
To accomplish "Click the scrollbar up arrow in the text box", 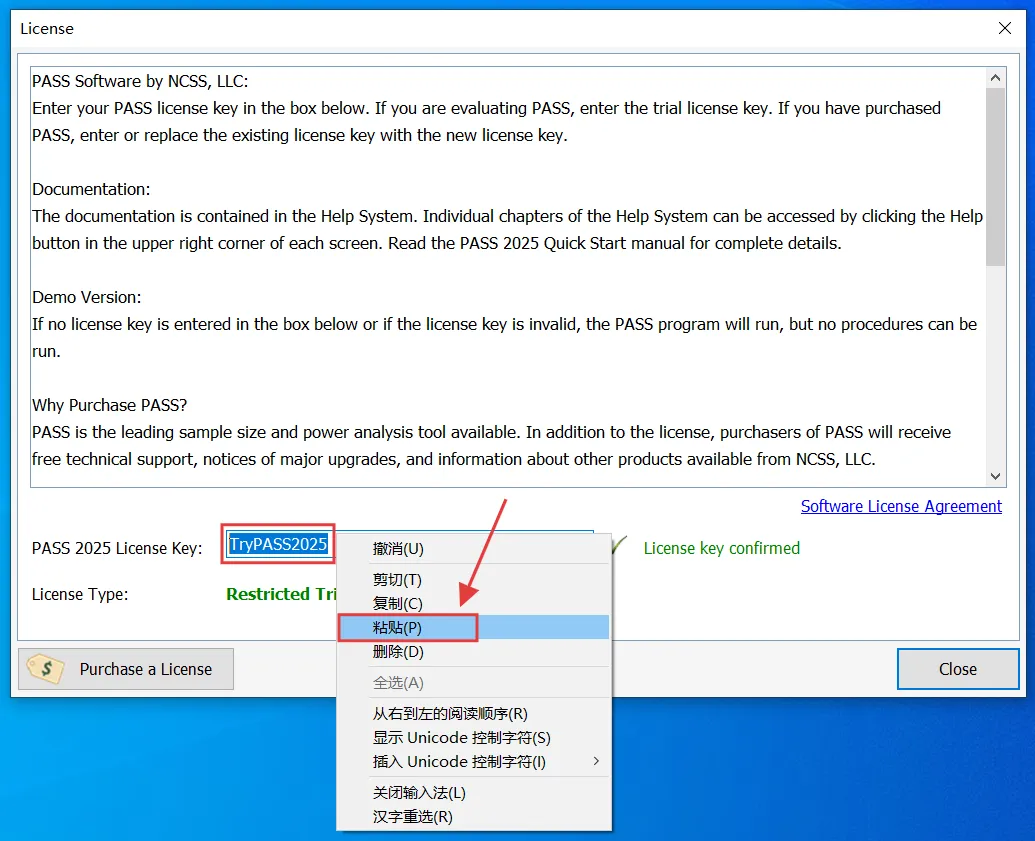I will point(995,78).
